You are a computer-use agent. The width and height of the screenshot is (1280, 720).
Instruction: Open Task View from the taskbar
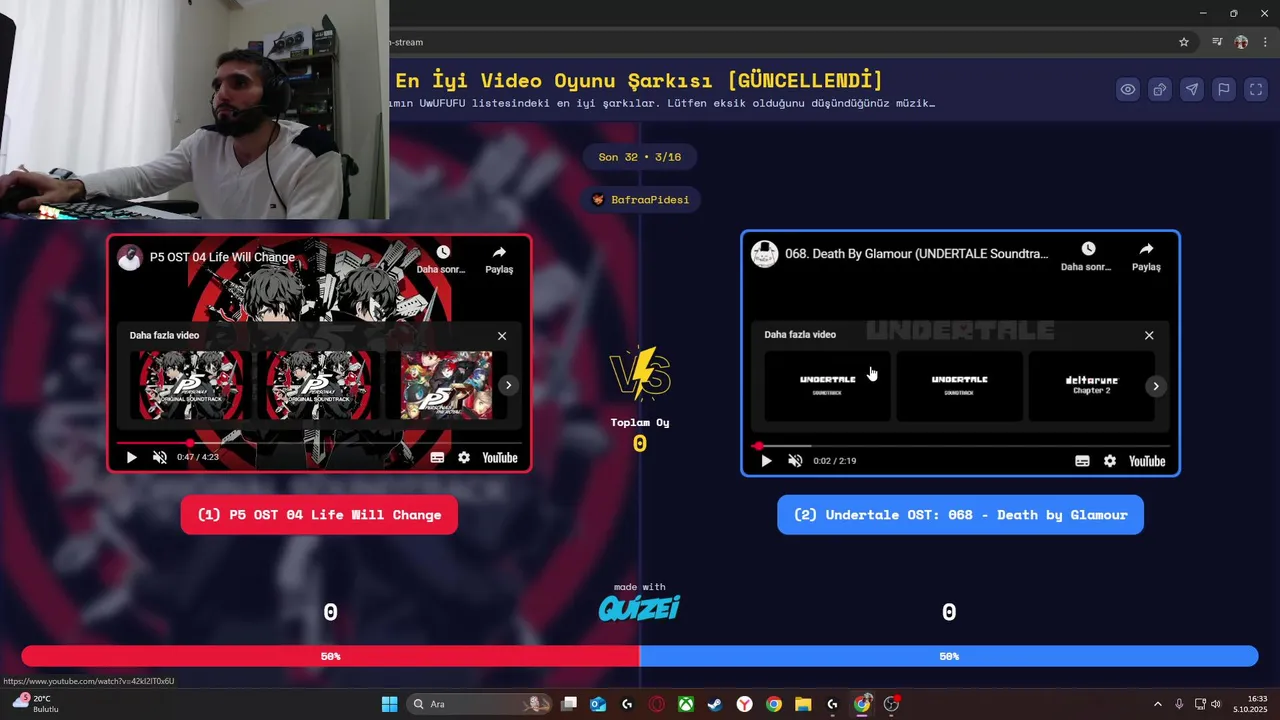point(569,704)
